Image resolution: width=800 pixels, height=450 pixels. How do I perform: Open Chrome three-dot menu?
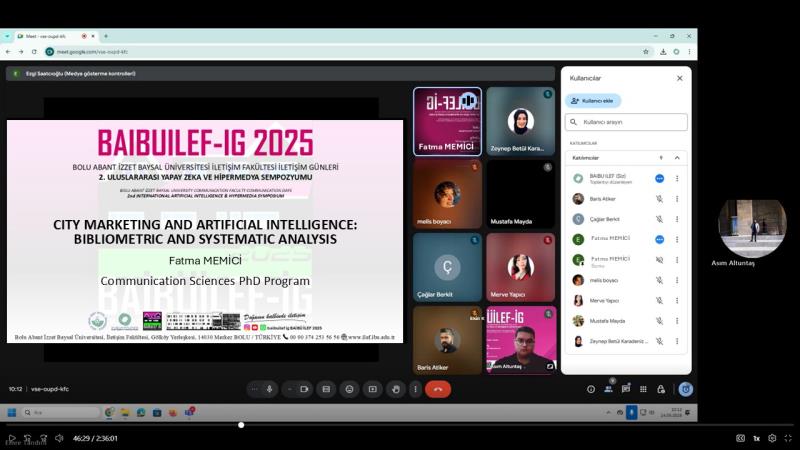689,52
